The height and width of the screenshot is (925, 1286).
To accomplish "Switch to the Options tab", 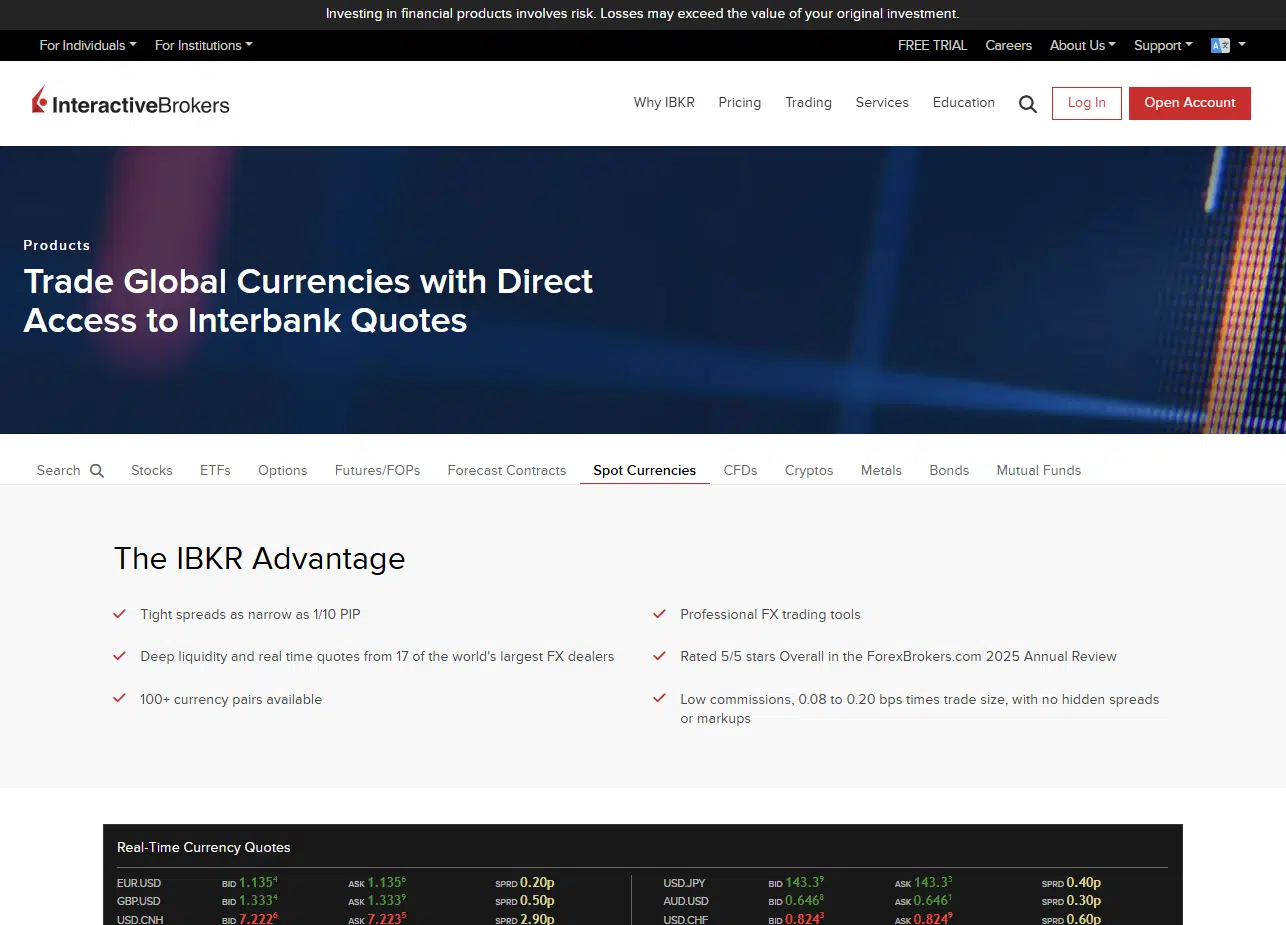I will tap(283, 470).
